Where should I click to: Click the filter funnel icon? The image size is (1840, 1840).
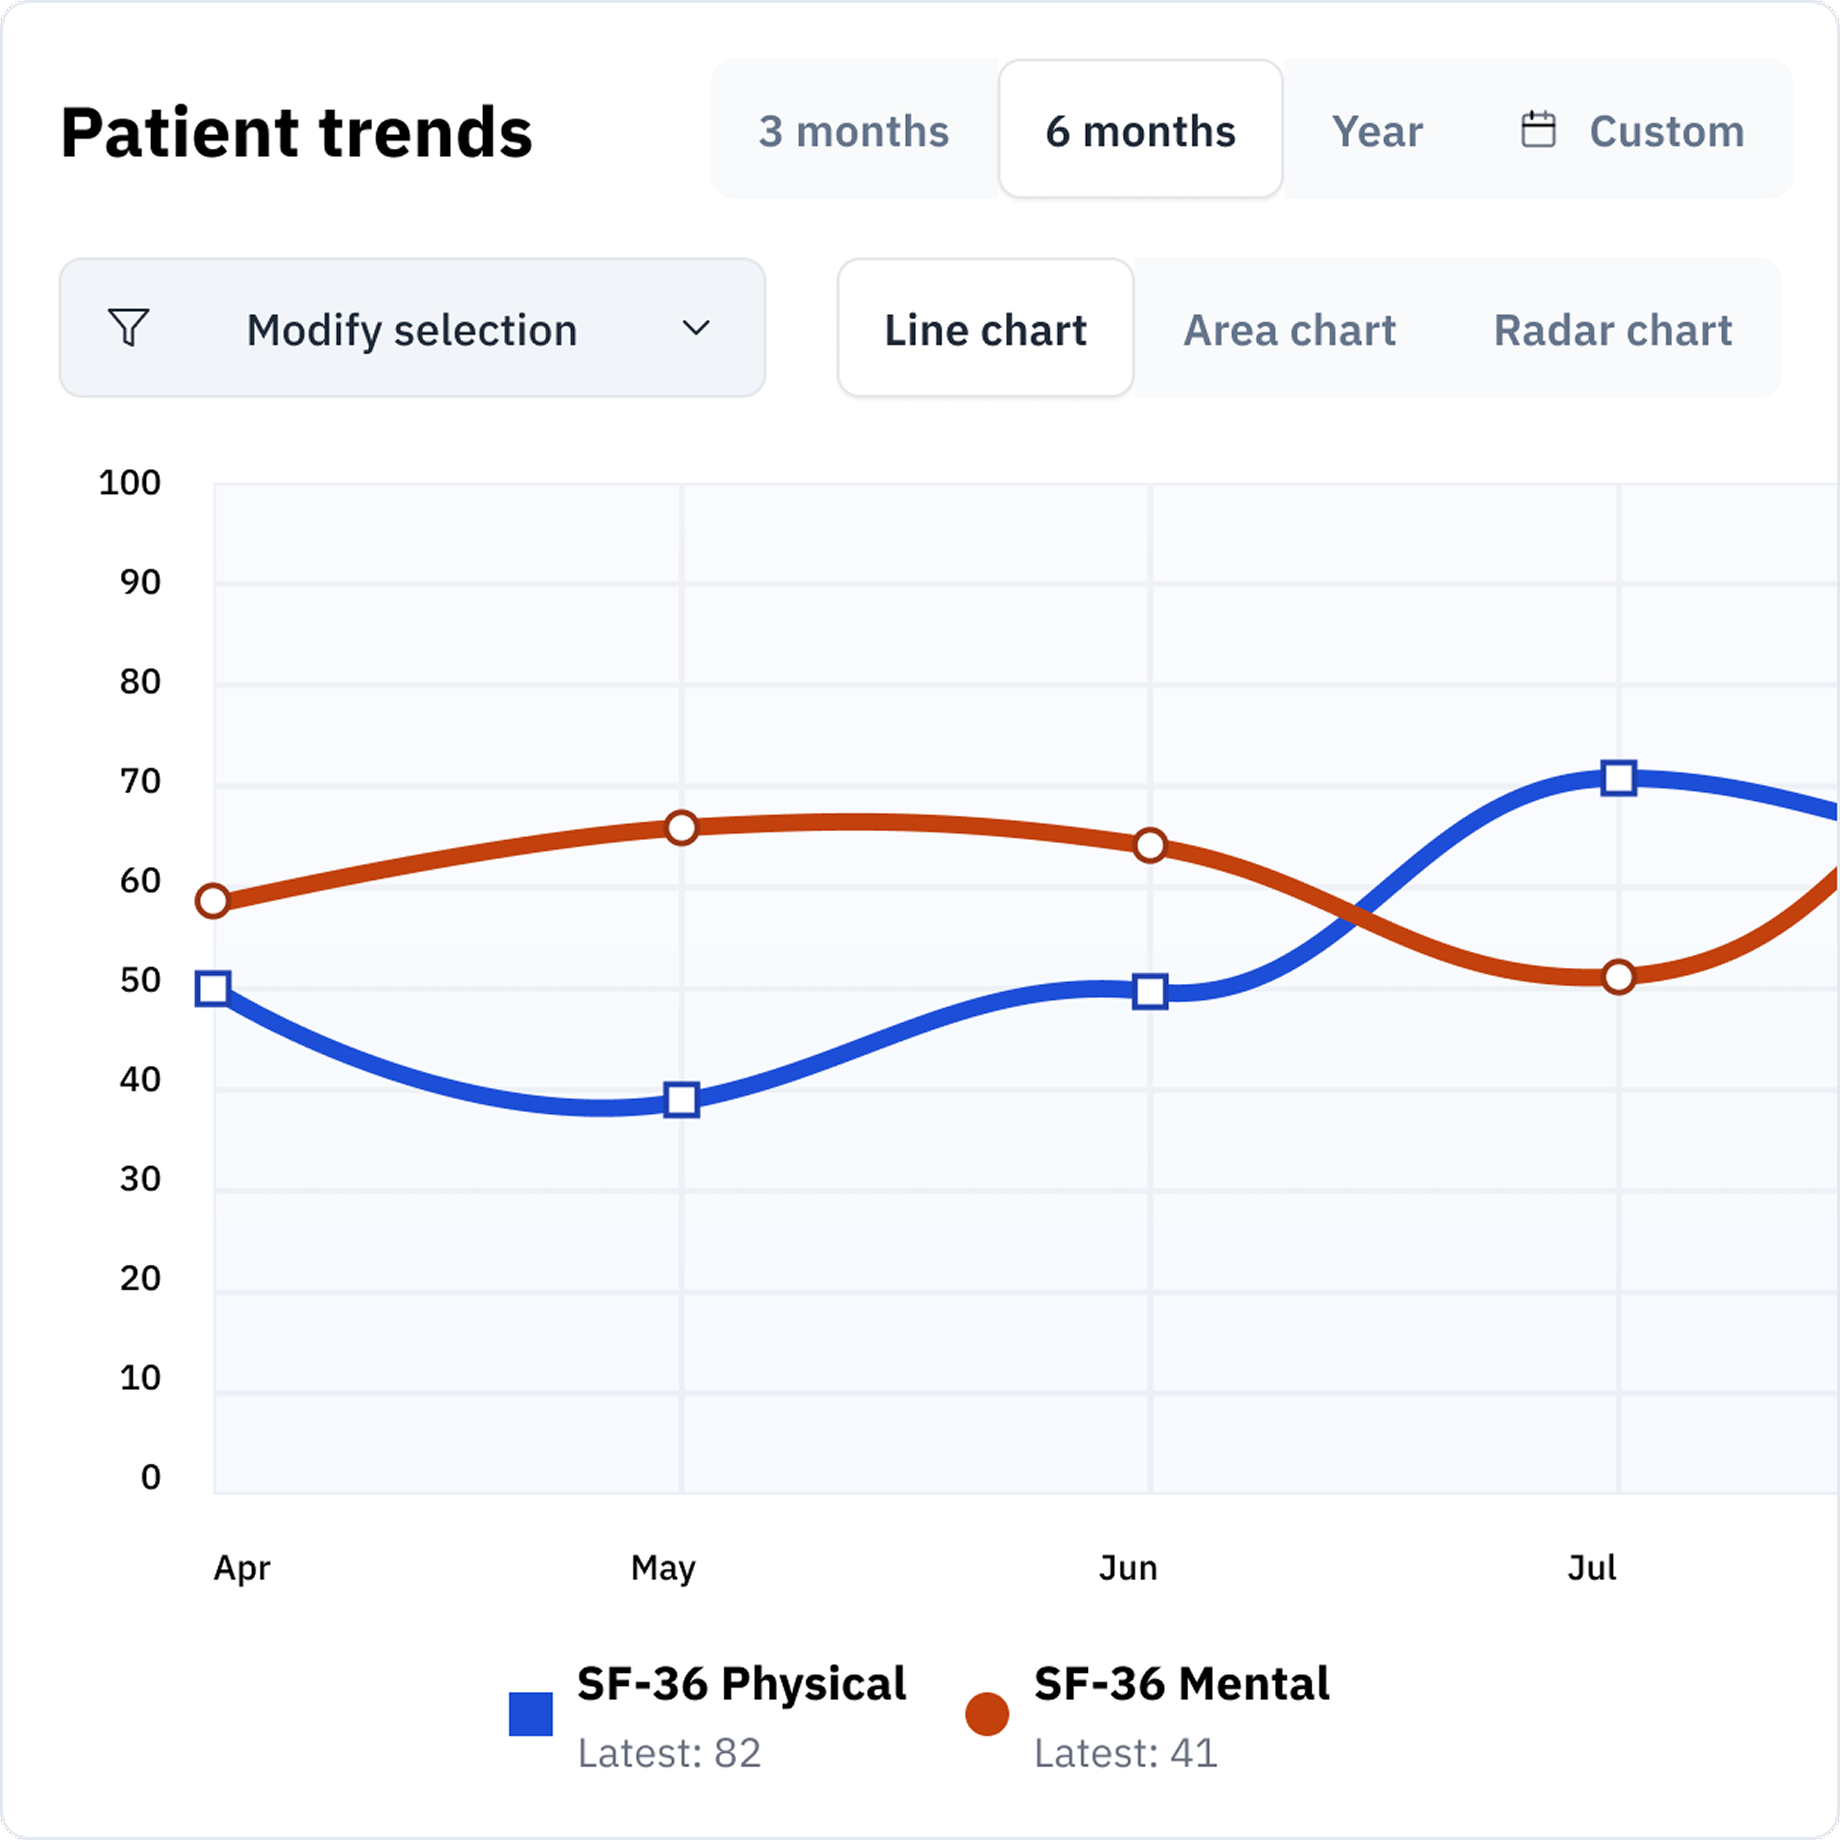pyautogui.click(x=131, y=328)
